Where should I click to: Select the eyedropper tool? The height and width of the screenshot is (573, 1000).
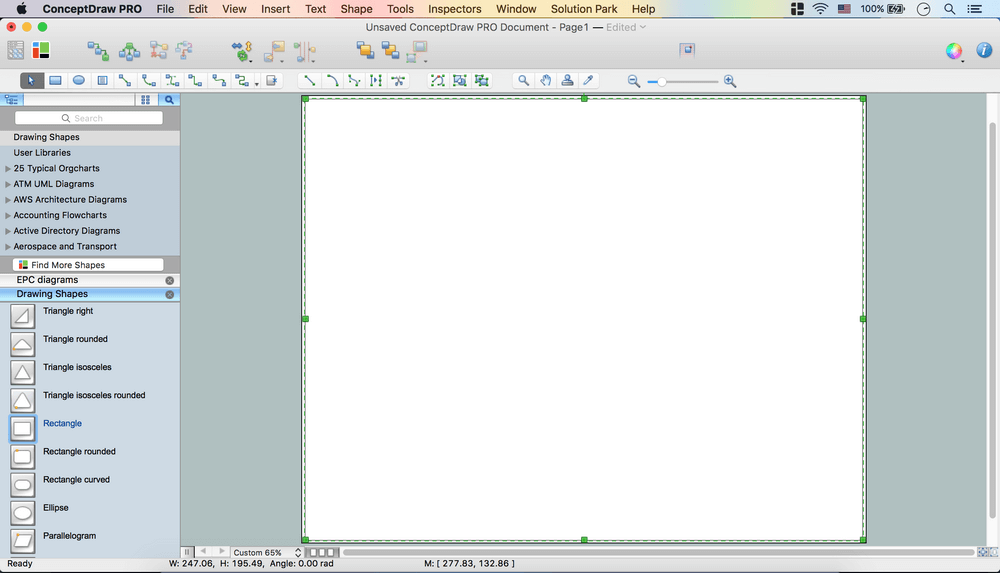pos(589,80)
